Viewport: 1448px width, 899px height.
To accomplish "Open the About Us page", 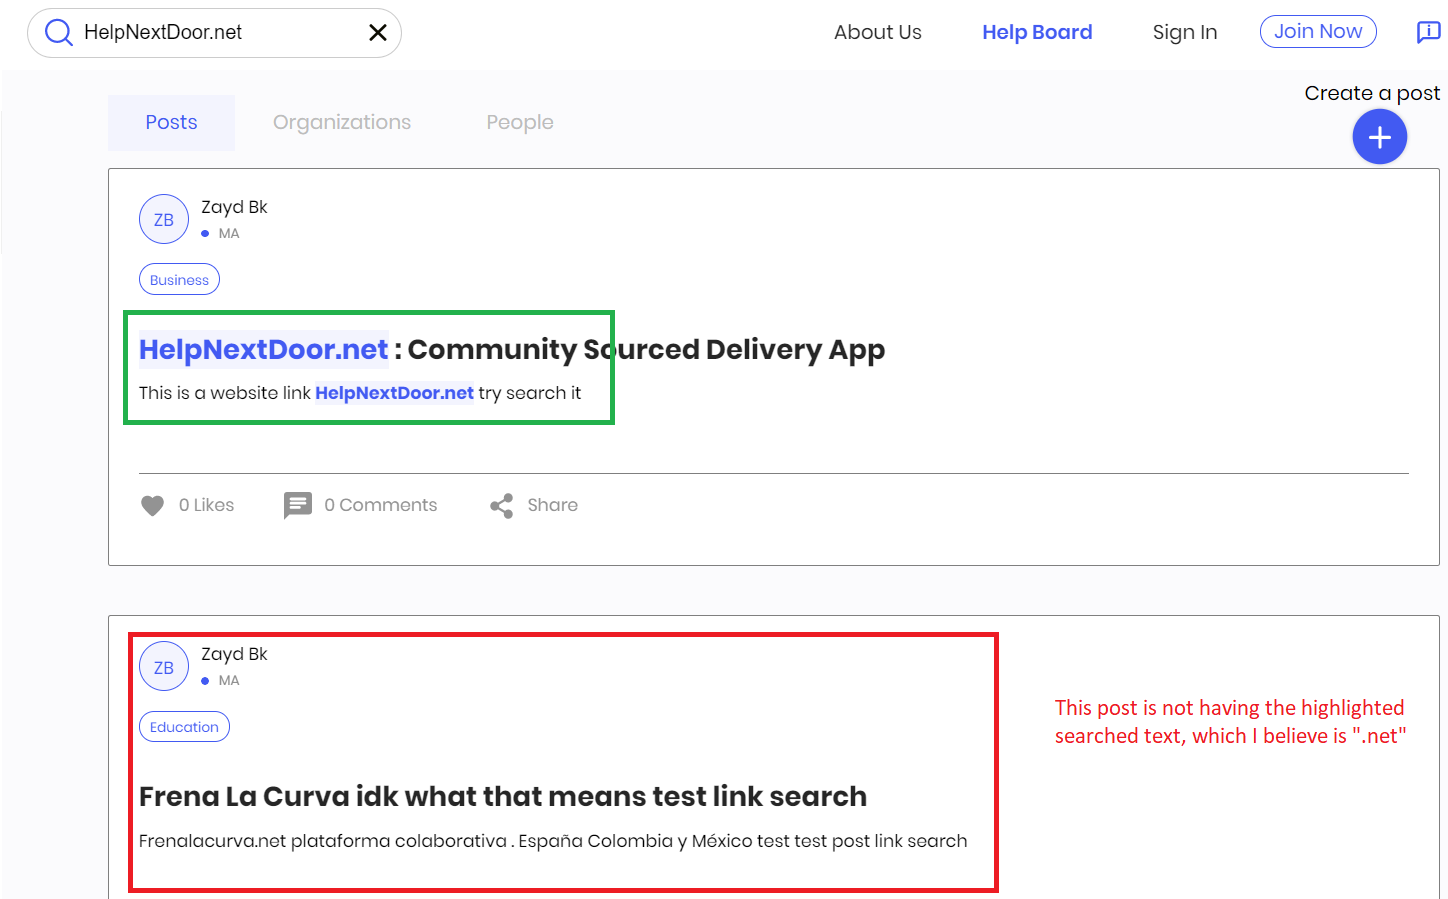I will coord(878,32).
